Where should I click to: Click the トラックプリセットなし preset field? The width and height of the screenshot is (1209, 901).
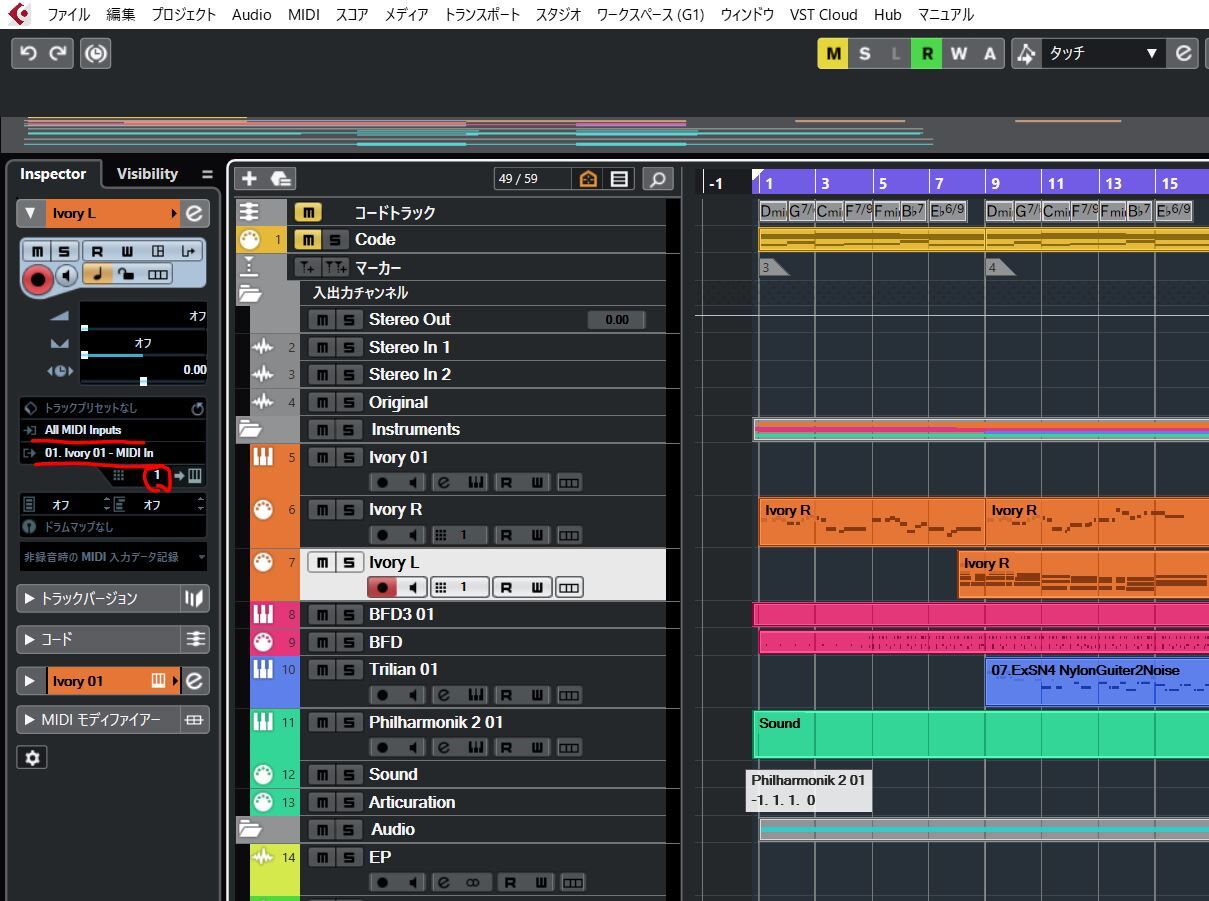click(x=102, y=408)
